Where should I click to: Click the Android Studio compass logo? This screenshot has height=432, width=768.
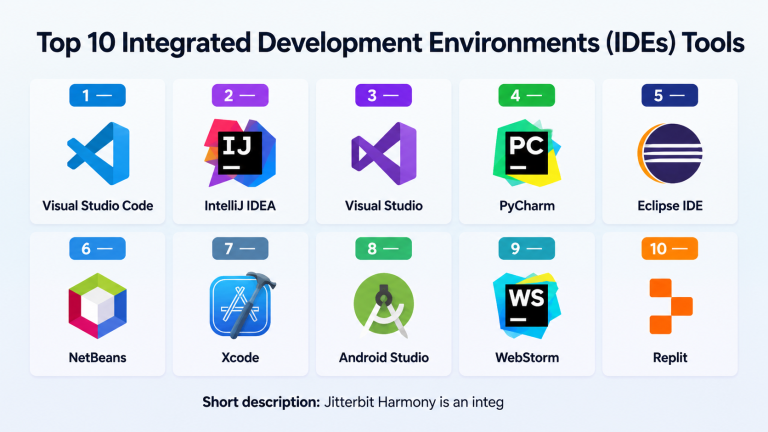click(384, 305)
